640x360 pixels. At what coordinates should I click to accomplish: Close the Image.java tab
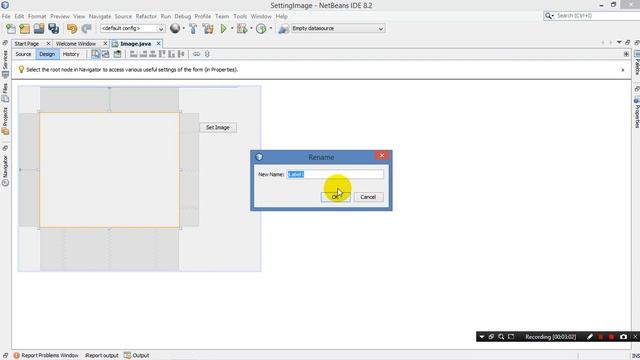[158, 44]
